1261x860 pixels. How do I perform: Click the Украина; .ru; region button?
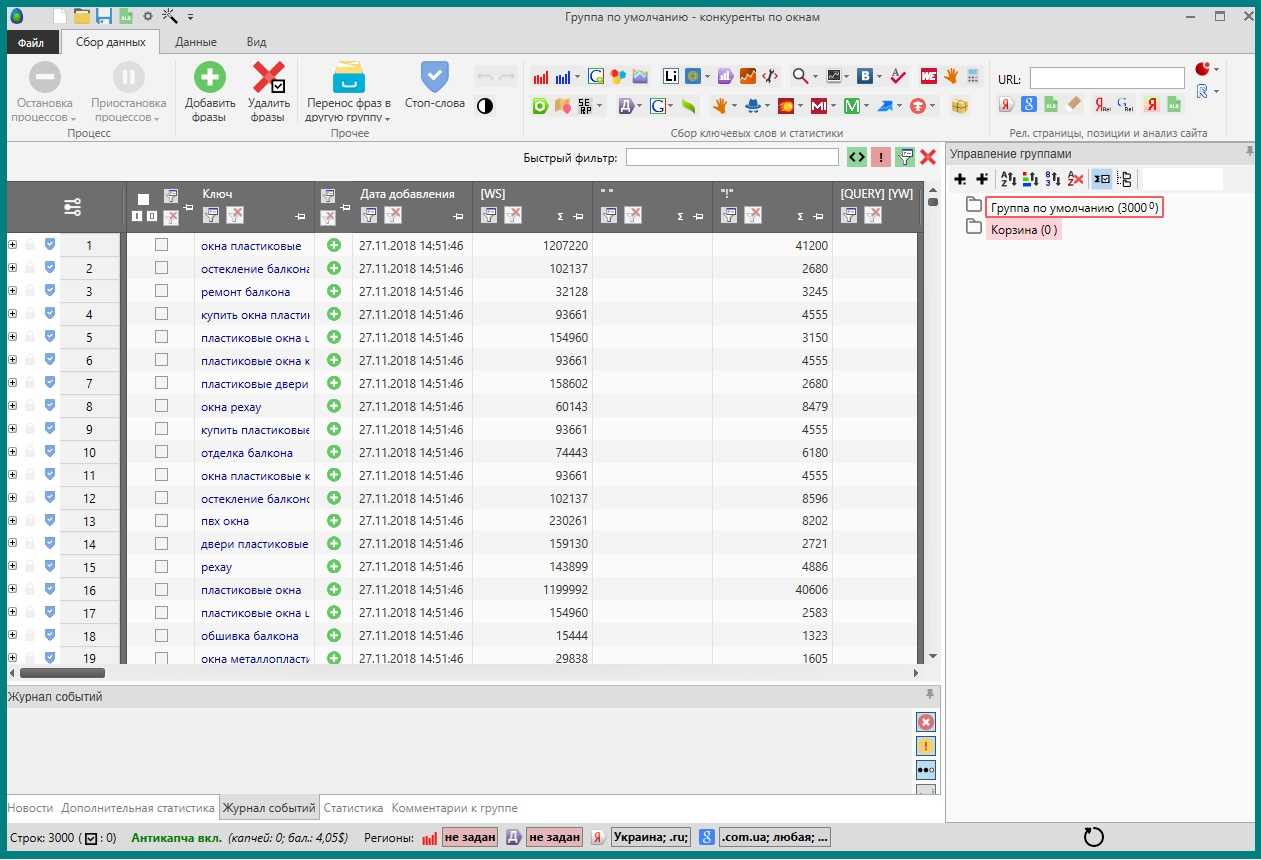[651, 838]
